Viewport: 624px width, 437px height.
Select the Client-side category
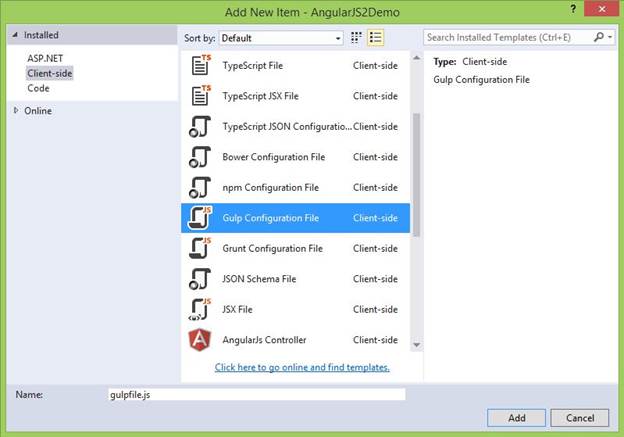(x=50, y=73)
